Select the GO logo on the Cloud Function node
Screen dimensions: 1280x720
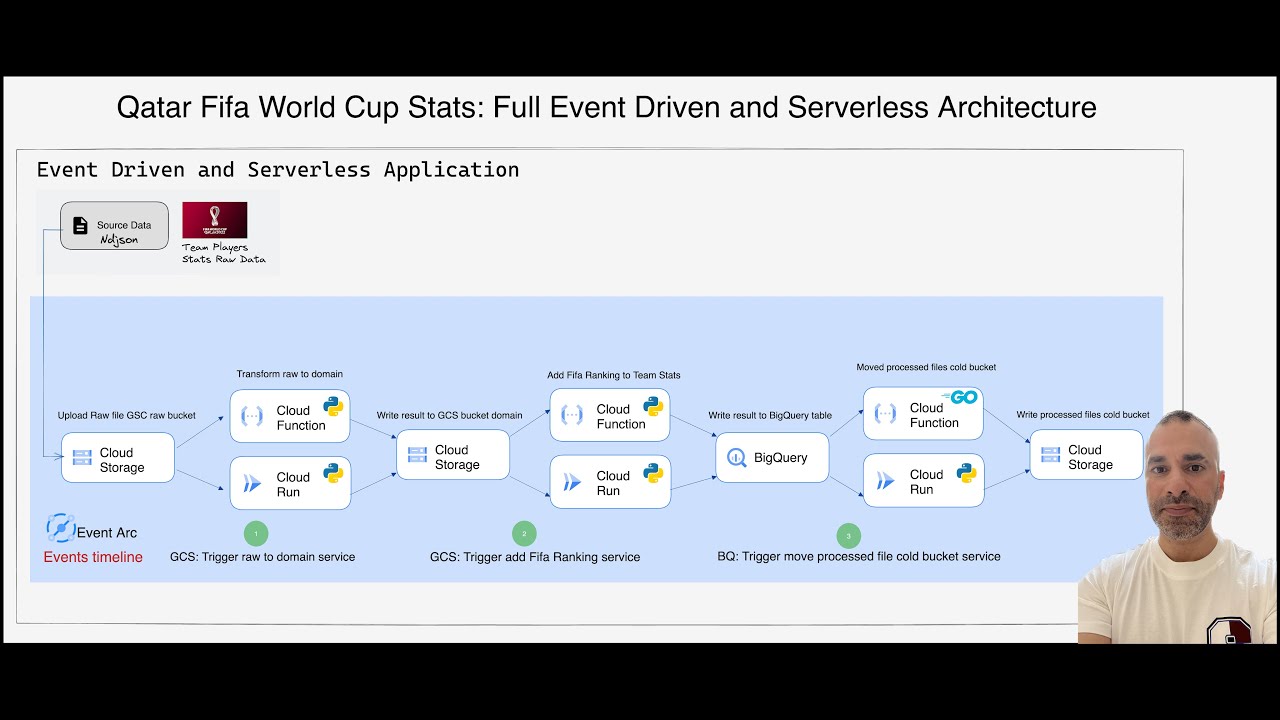[960, 396]
